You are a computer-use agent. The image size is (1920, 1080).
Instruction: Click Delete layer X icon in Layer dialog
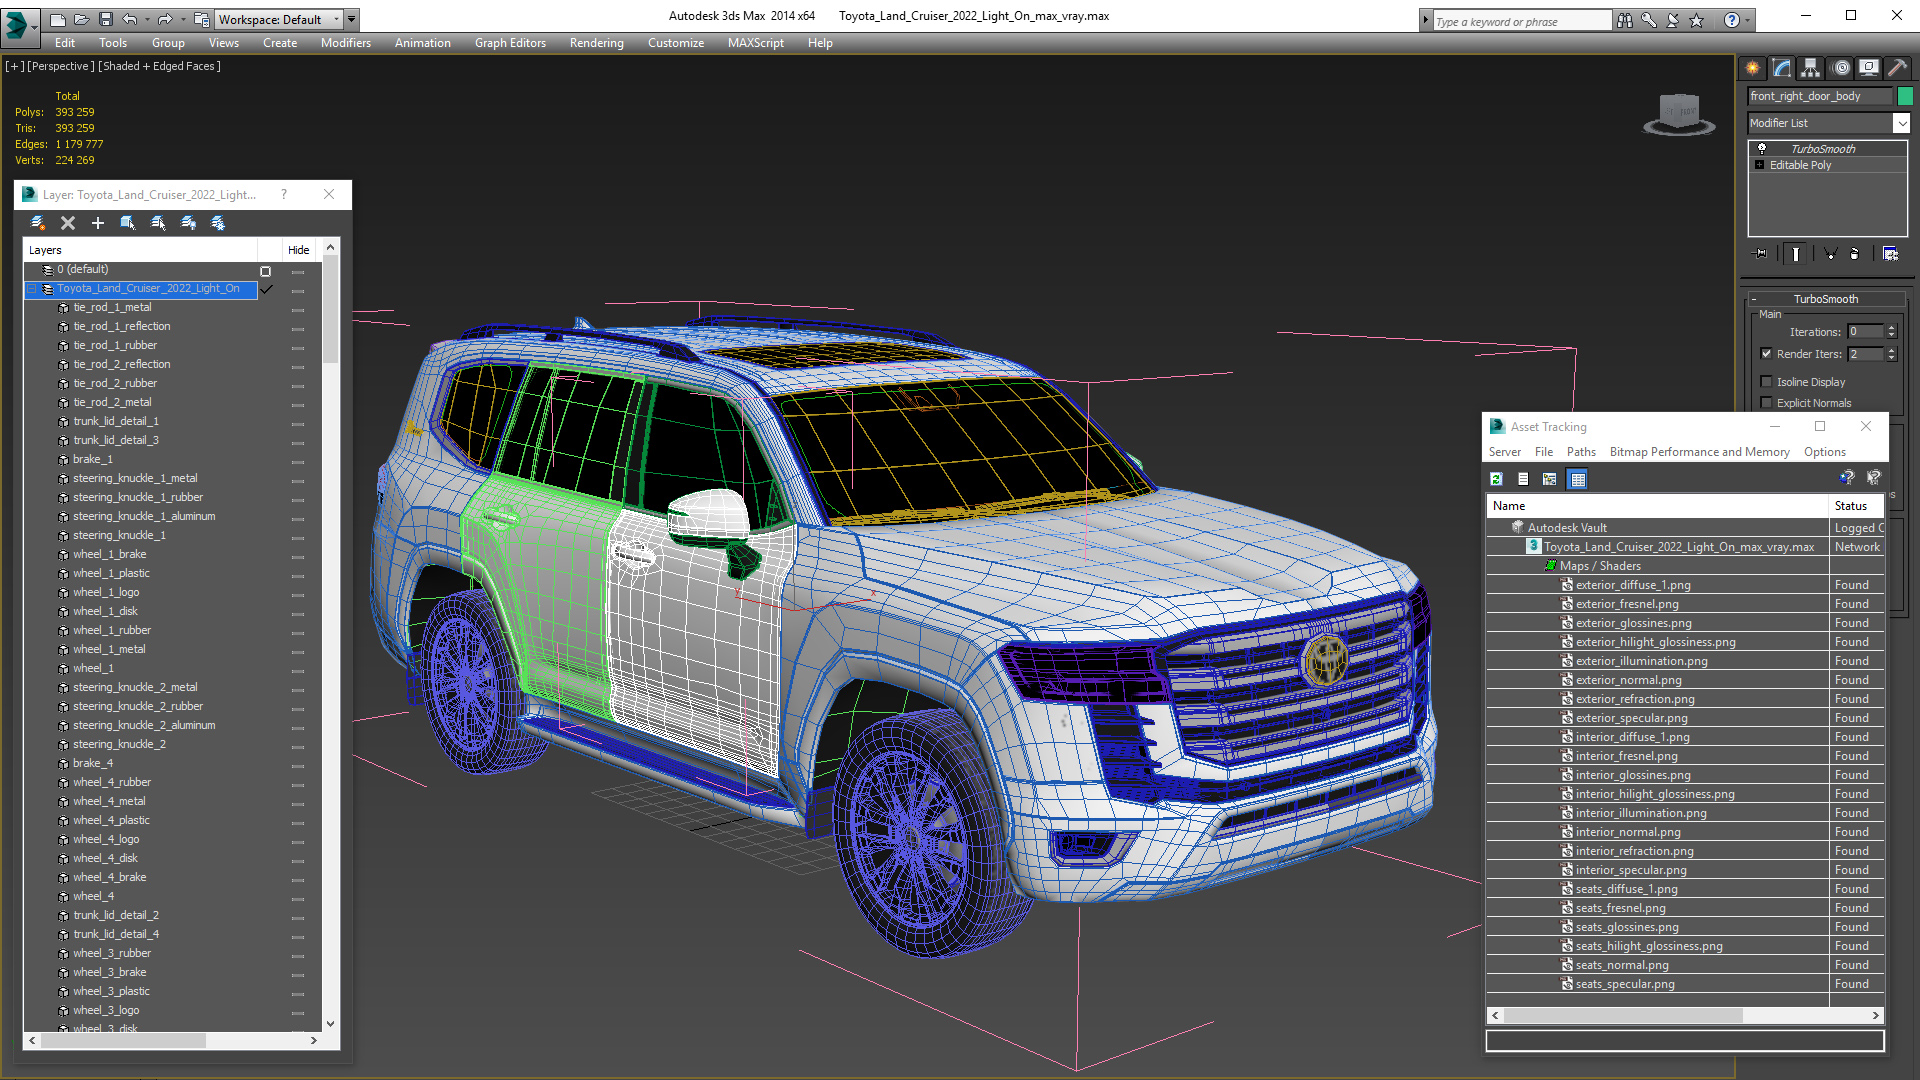pos(68,223)
